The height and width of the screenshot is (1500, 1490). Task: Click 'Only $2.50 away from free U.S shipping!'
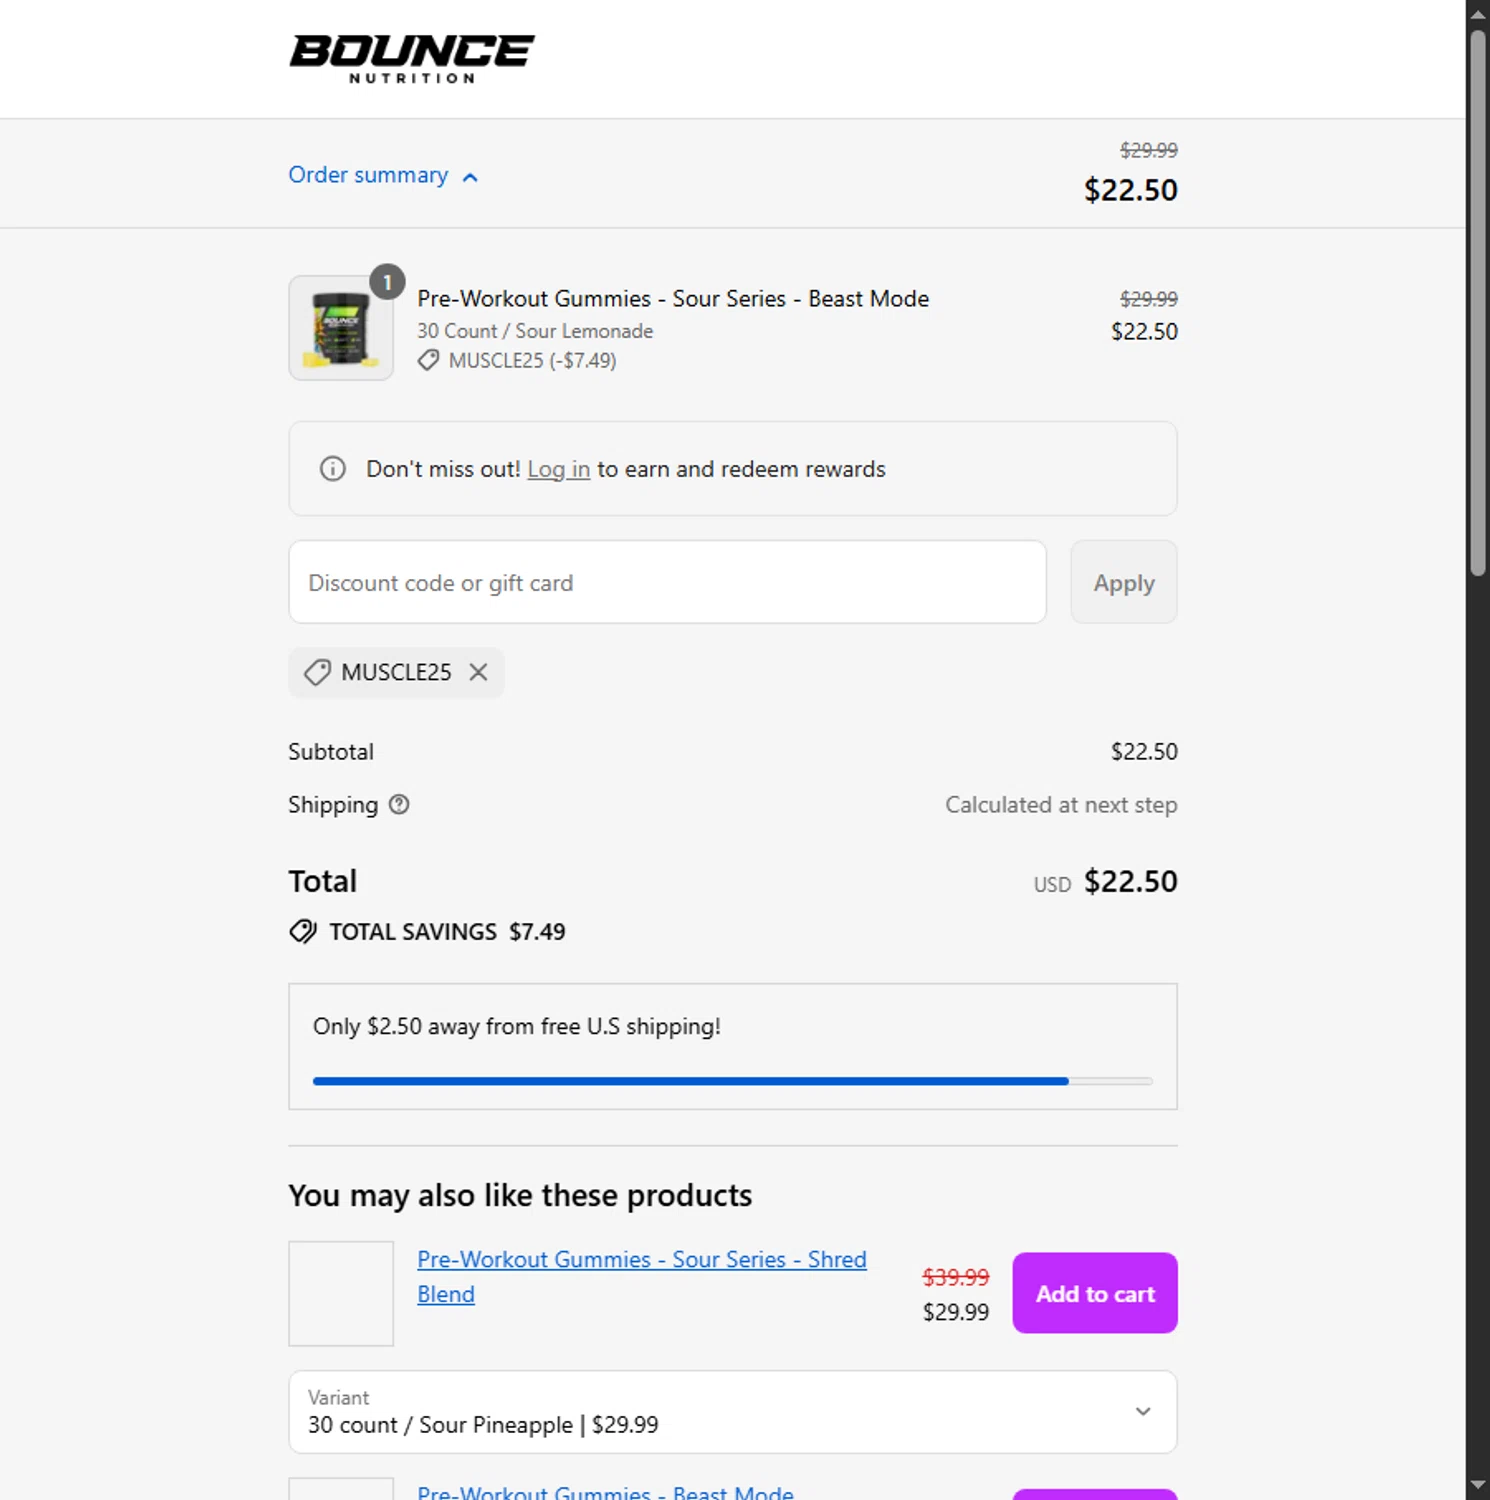pyautogui.click(x=516, y=1026)
